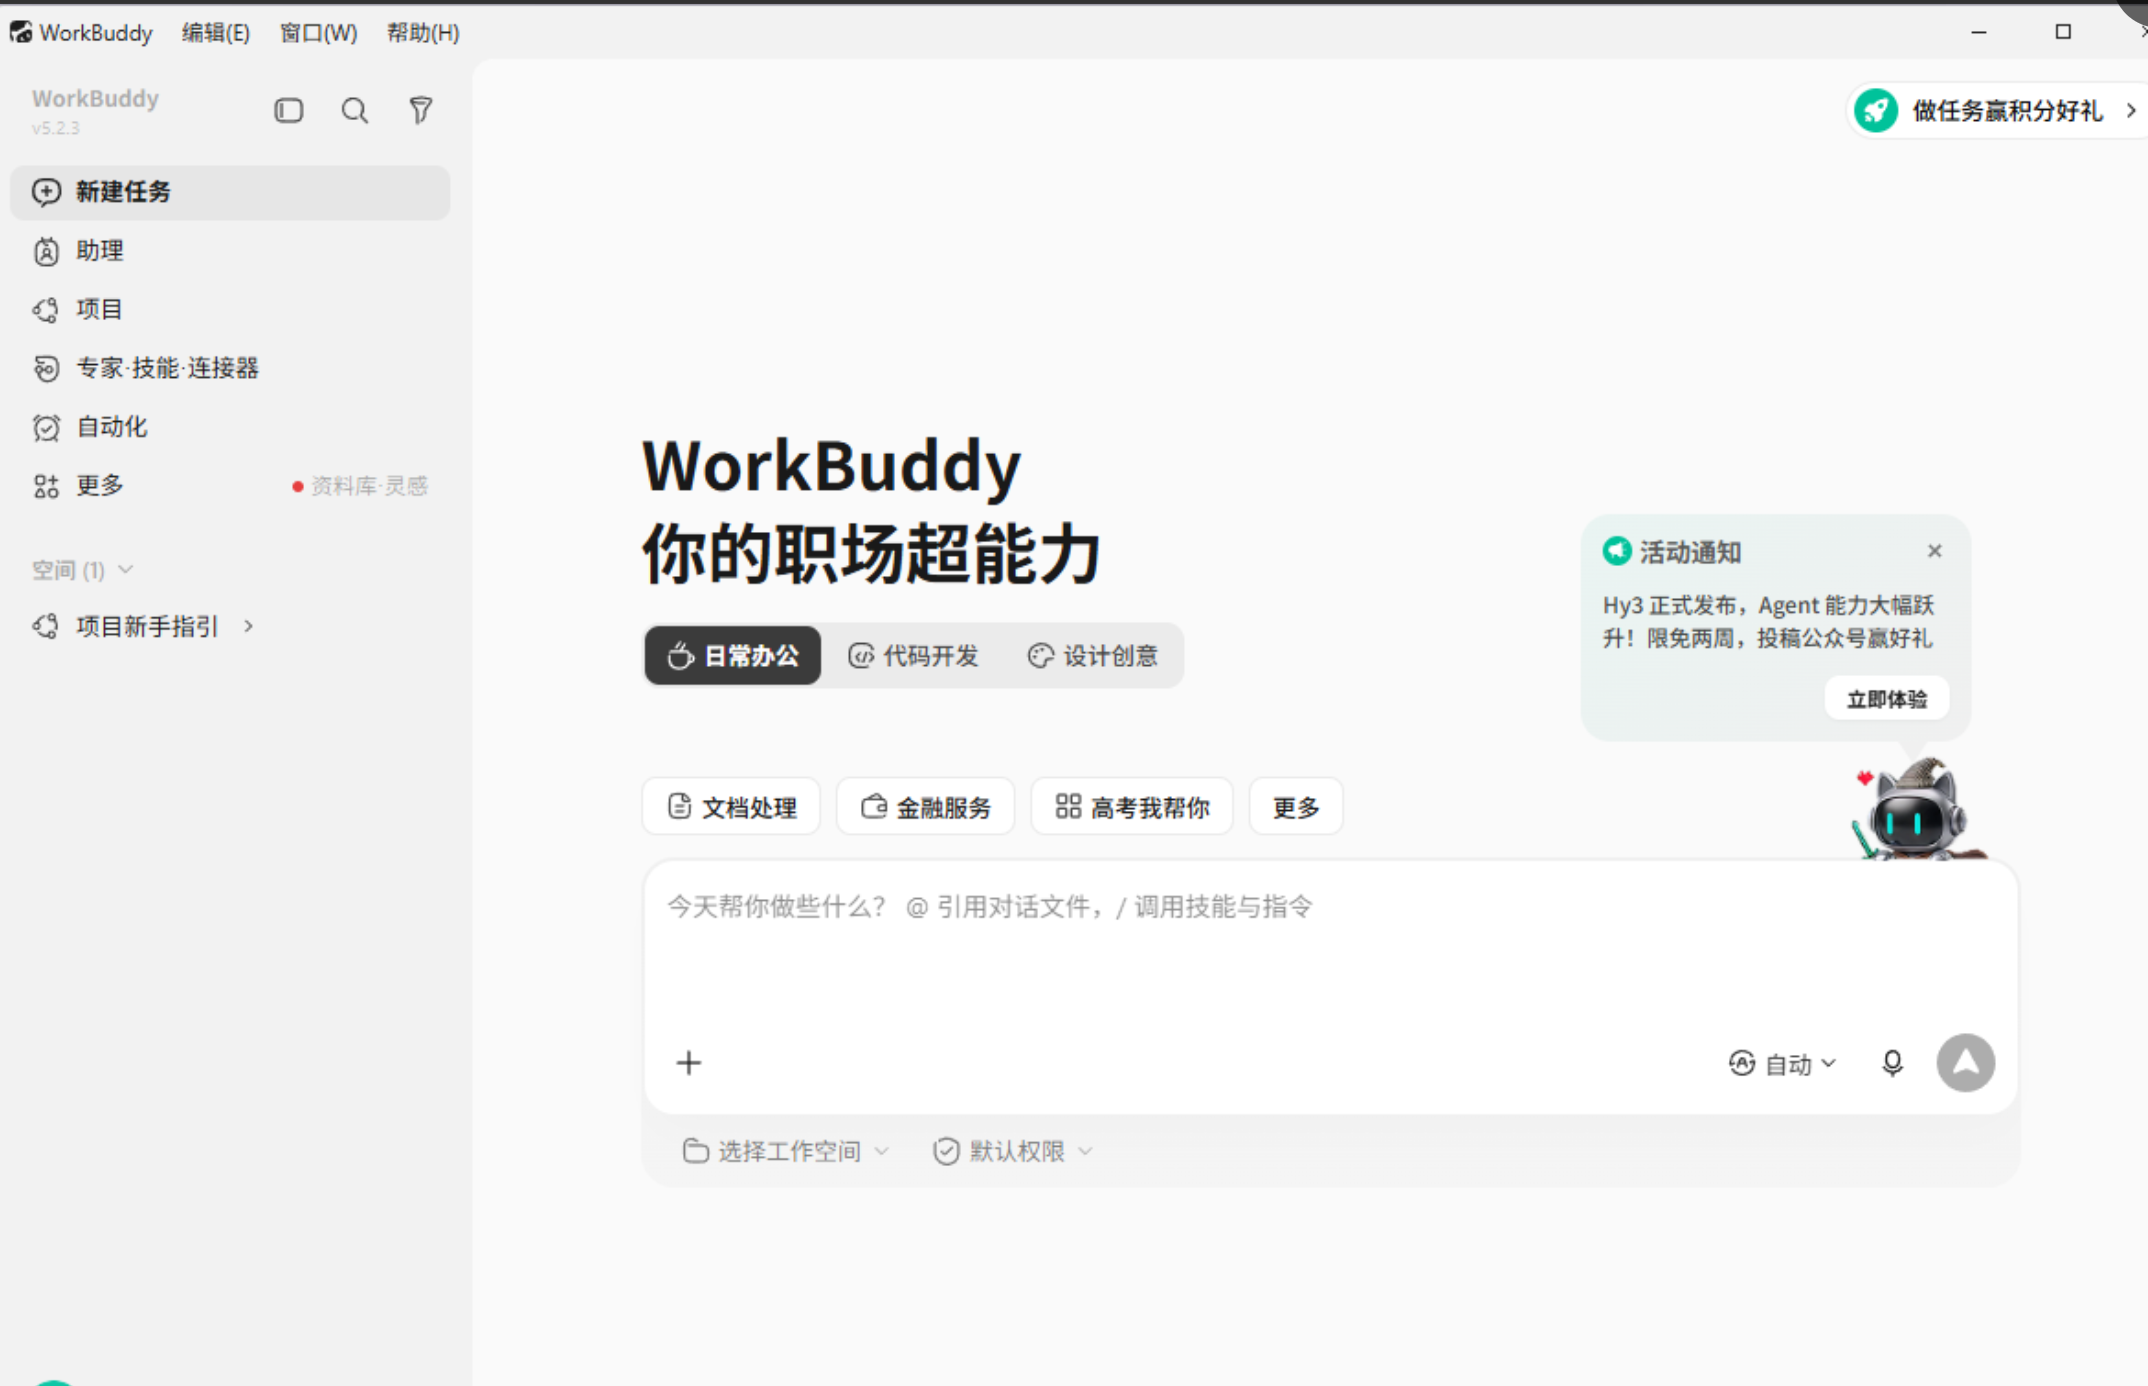Open the search magnifier icon
Image resolution: width=2148 pixels, height=1386 pixels.
click(355, 110)
